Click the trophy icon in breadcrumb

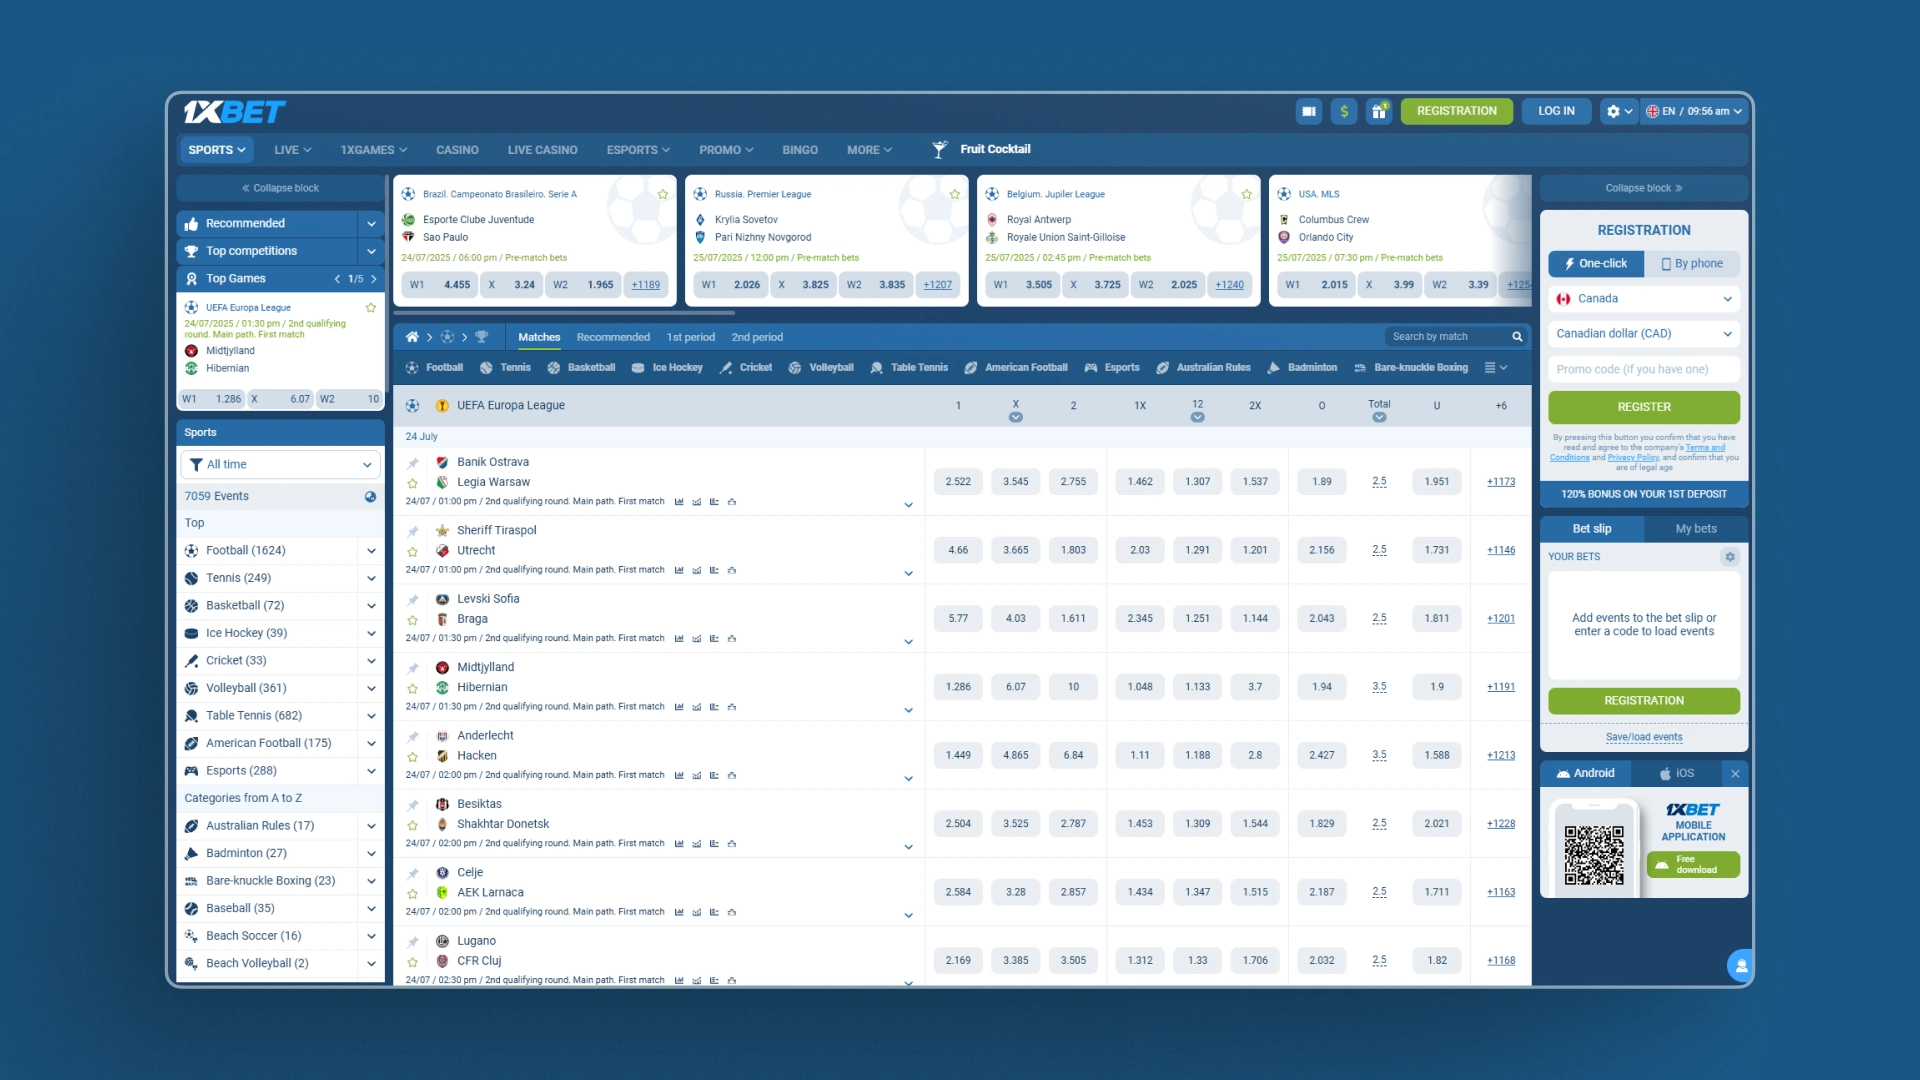[x=482, y=337]
